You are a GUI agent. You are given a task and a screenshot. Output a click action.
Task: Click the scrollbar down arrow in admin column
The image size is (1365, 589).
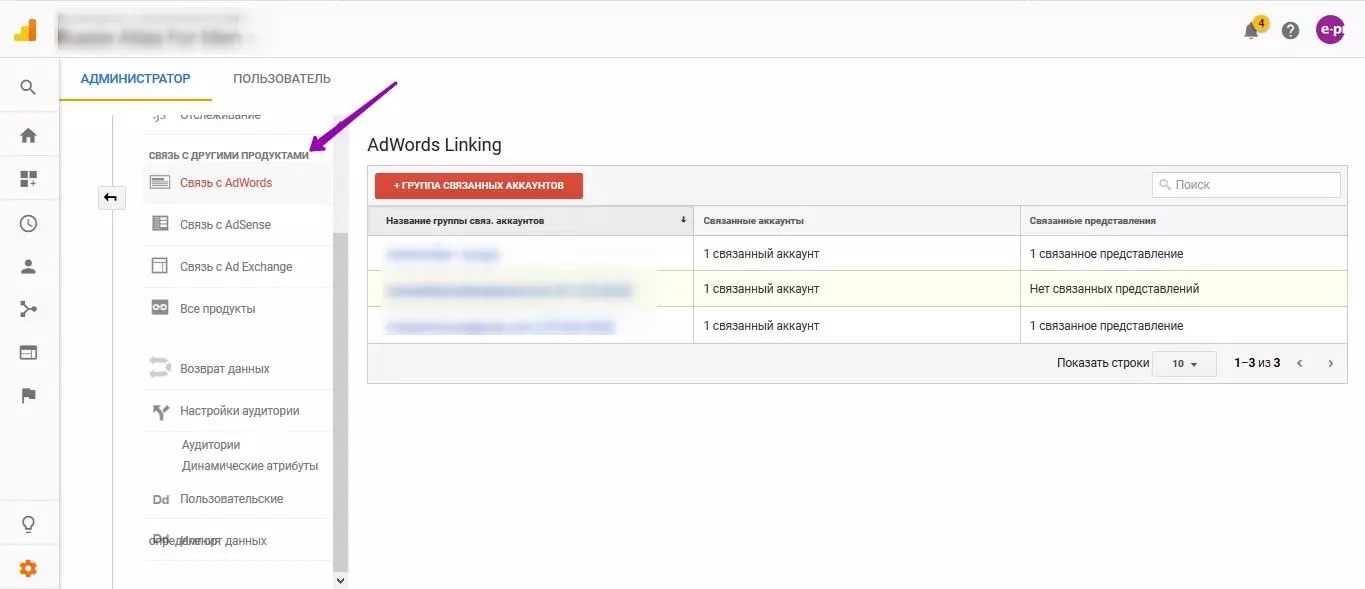pos(340,579)
